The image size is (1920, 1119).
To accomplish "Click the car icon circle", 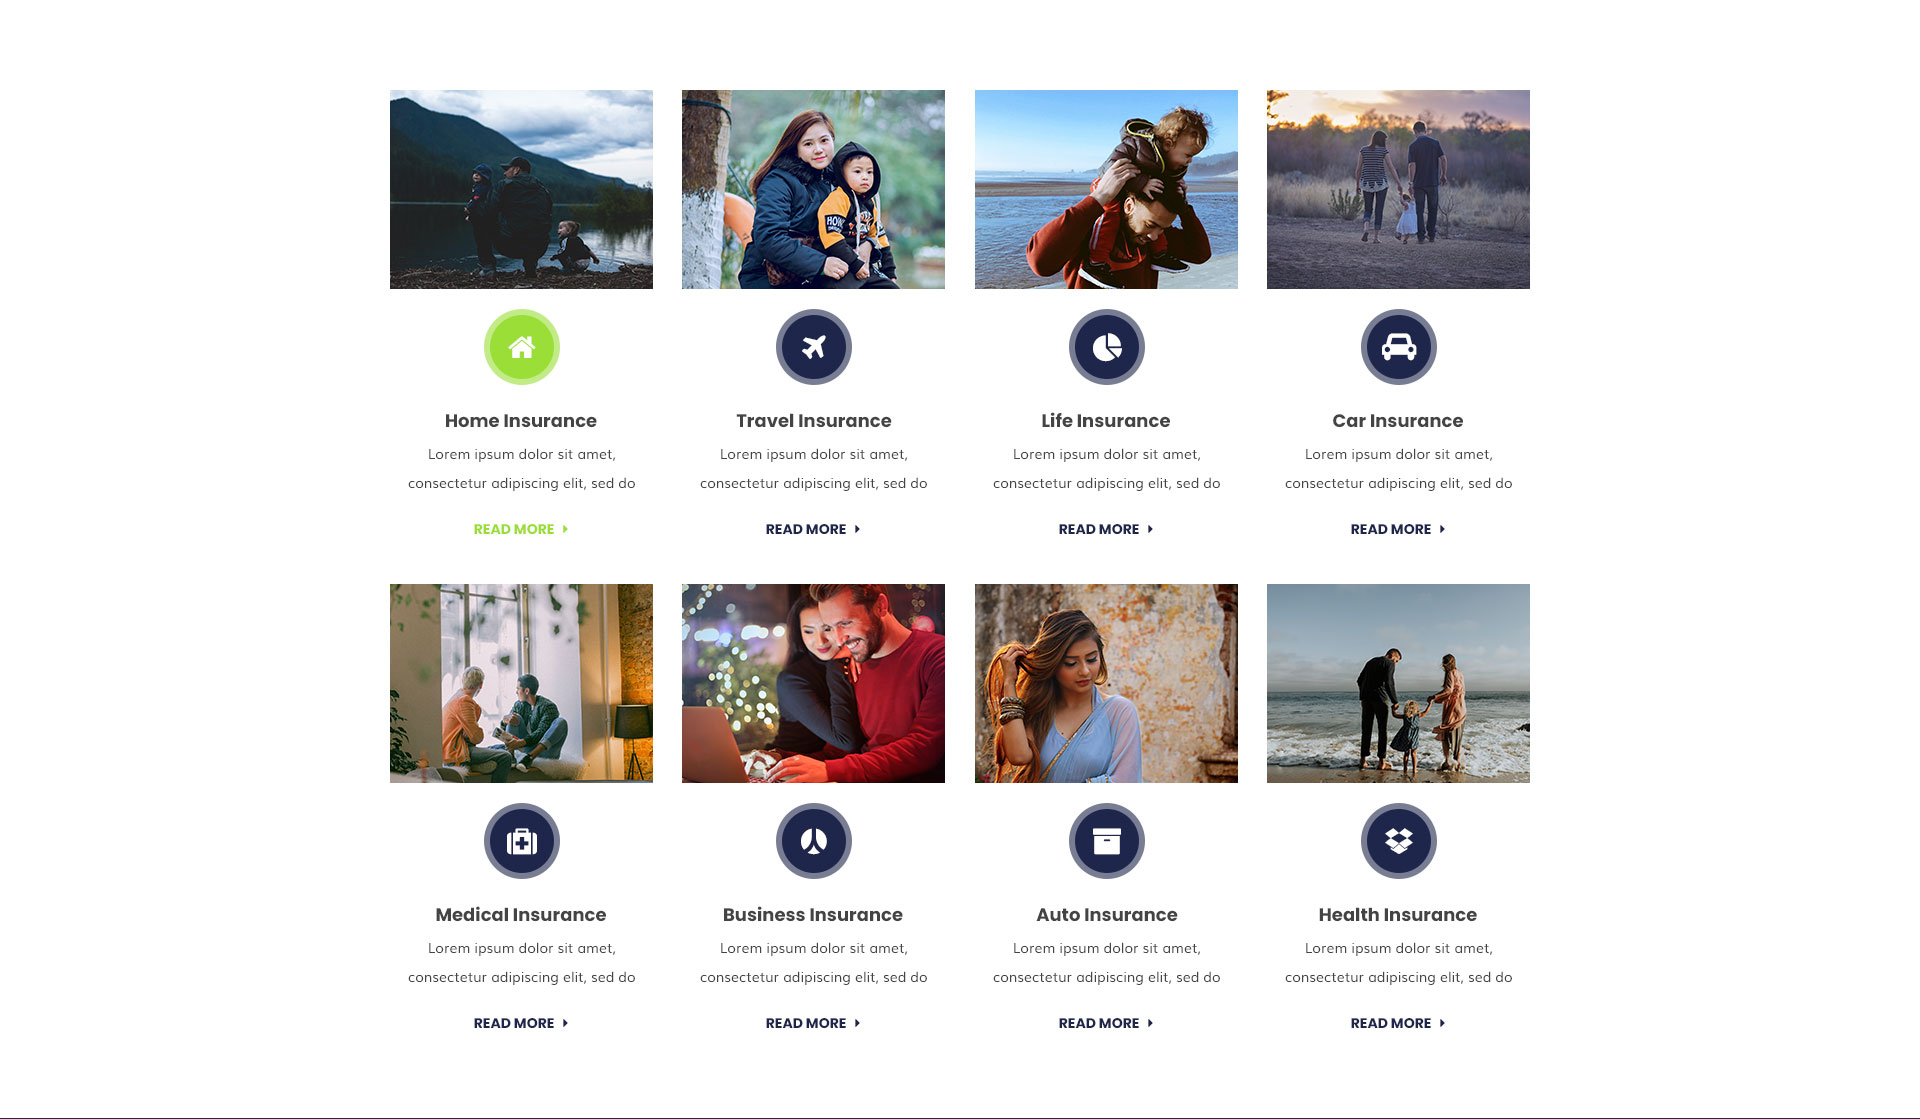I will (1398, 347).
